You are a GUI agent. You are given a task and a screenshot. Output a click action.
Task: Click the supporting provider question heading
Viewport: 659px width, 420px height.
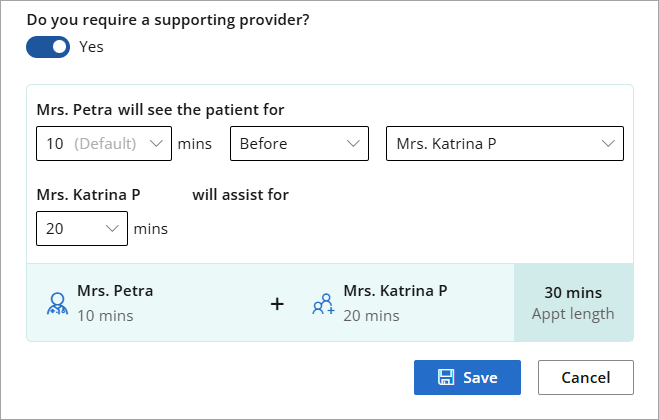(168, 20)
